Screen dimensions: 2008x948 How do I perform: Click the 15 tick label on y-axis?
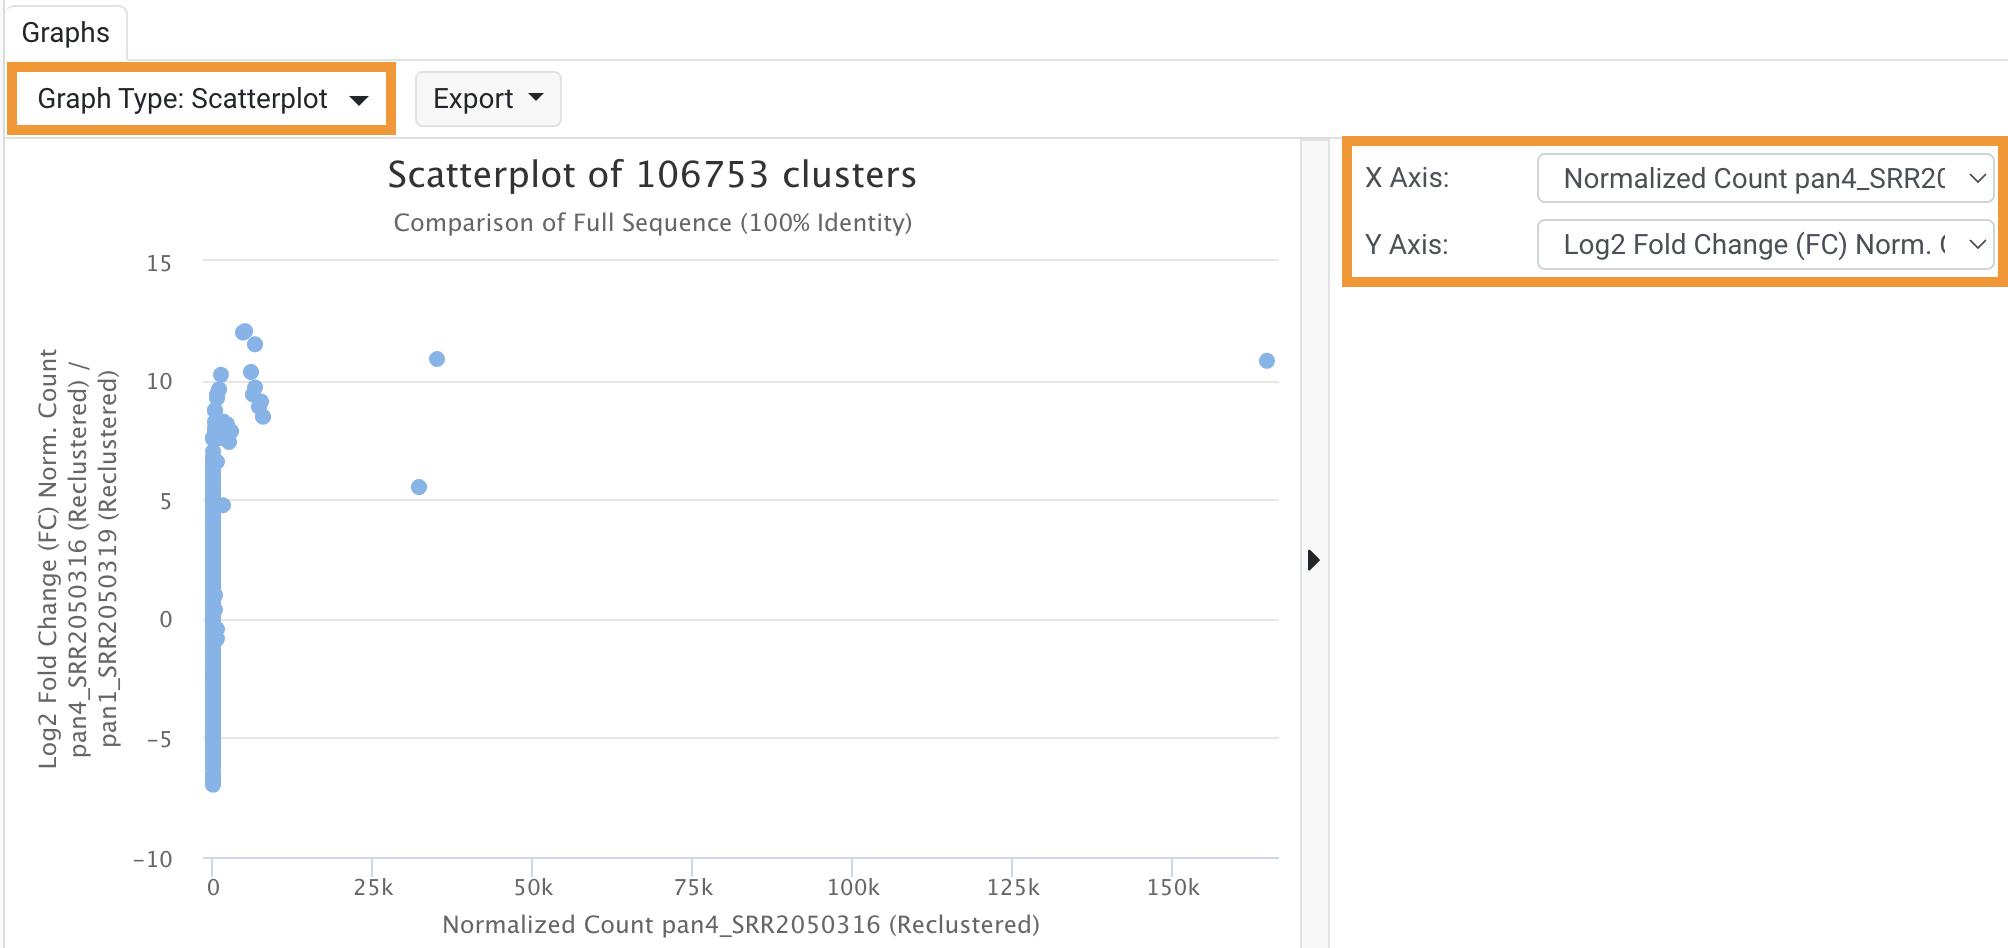pyautogui.click(x=159, y=264)
